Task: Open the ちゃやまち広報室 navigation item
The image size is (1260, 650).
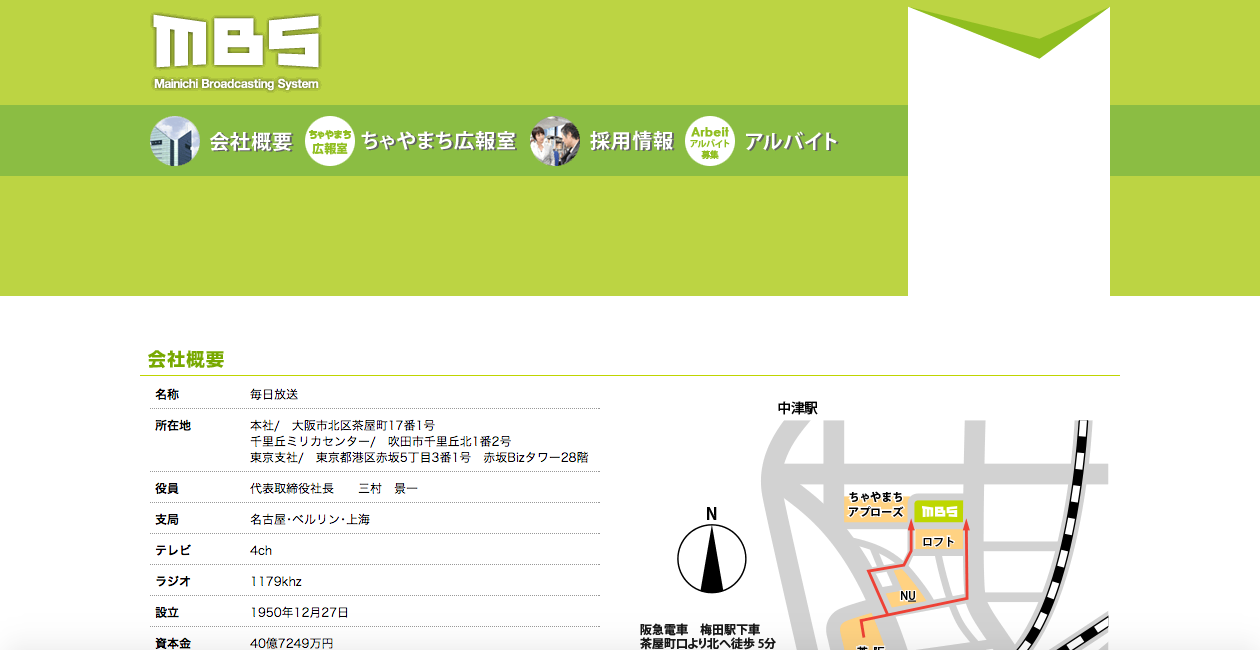Action: 438,141
